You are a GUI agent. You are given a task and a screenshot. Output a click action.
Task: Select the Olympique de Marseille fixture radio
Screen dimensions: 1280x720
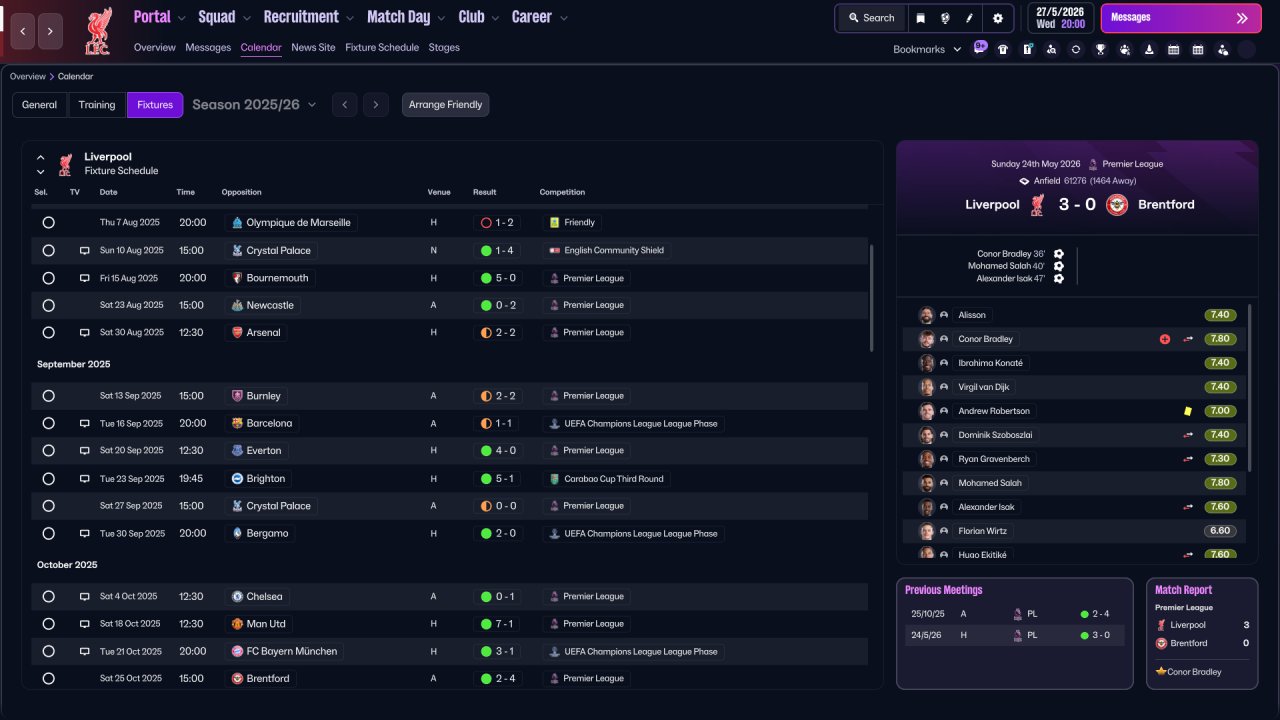tap(48, 223)
